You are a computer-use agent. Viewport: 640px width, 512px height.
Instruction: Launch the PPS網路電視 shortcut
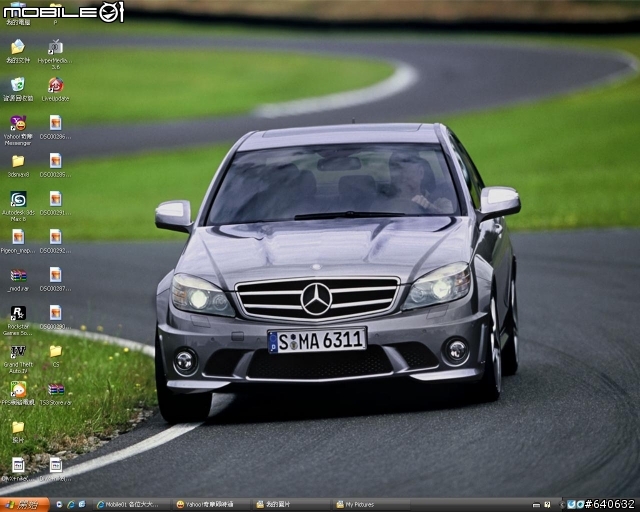(x=18, y=394)
